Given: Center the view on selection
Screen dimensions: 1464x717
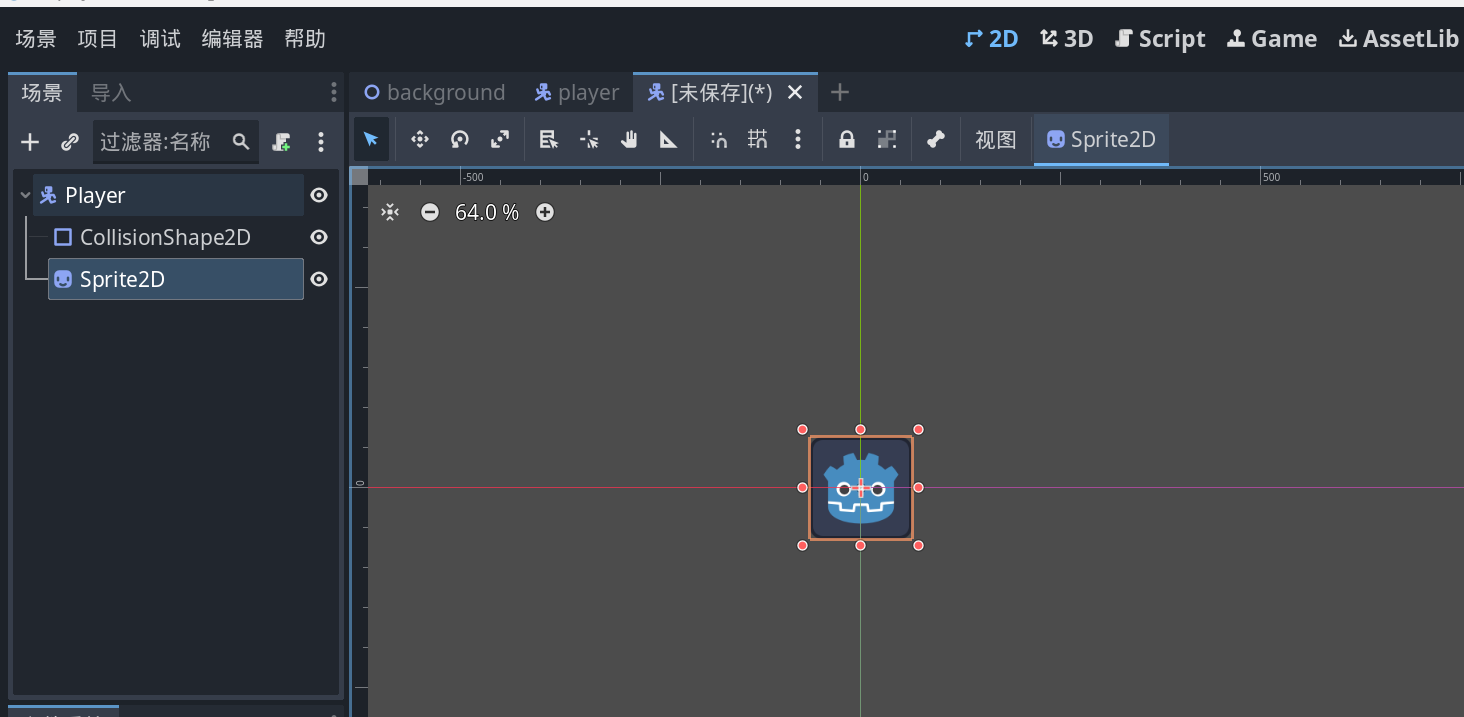Looking at the screenshot, I should click(x=390, y=212).
